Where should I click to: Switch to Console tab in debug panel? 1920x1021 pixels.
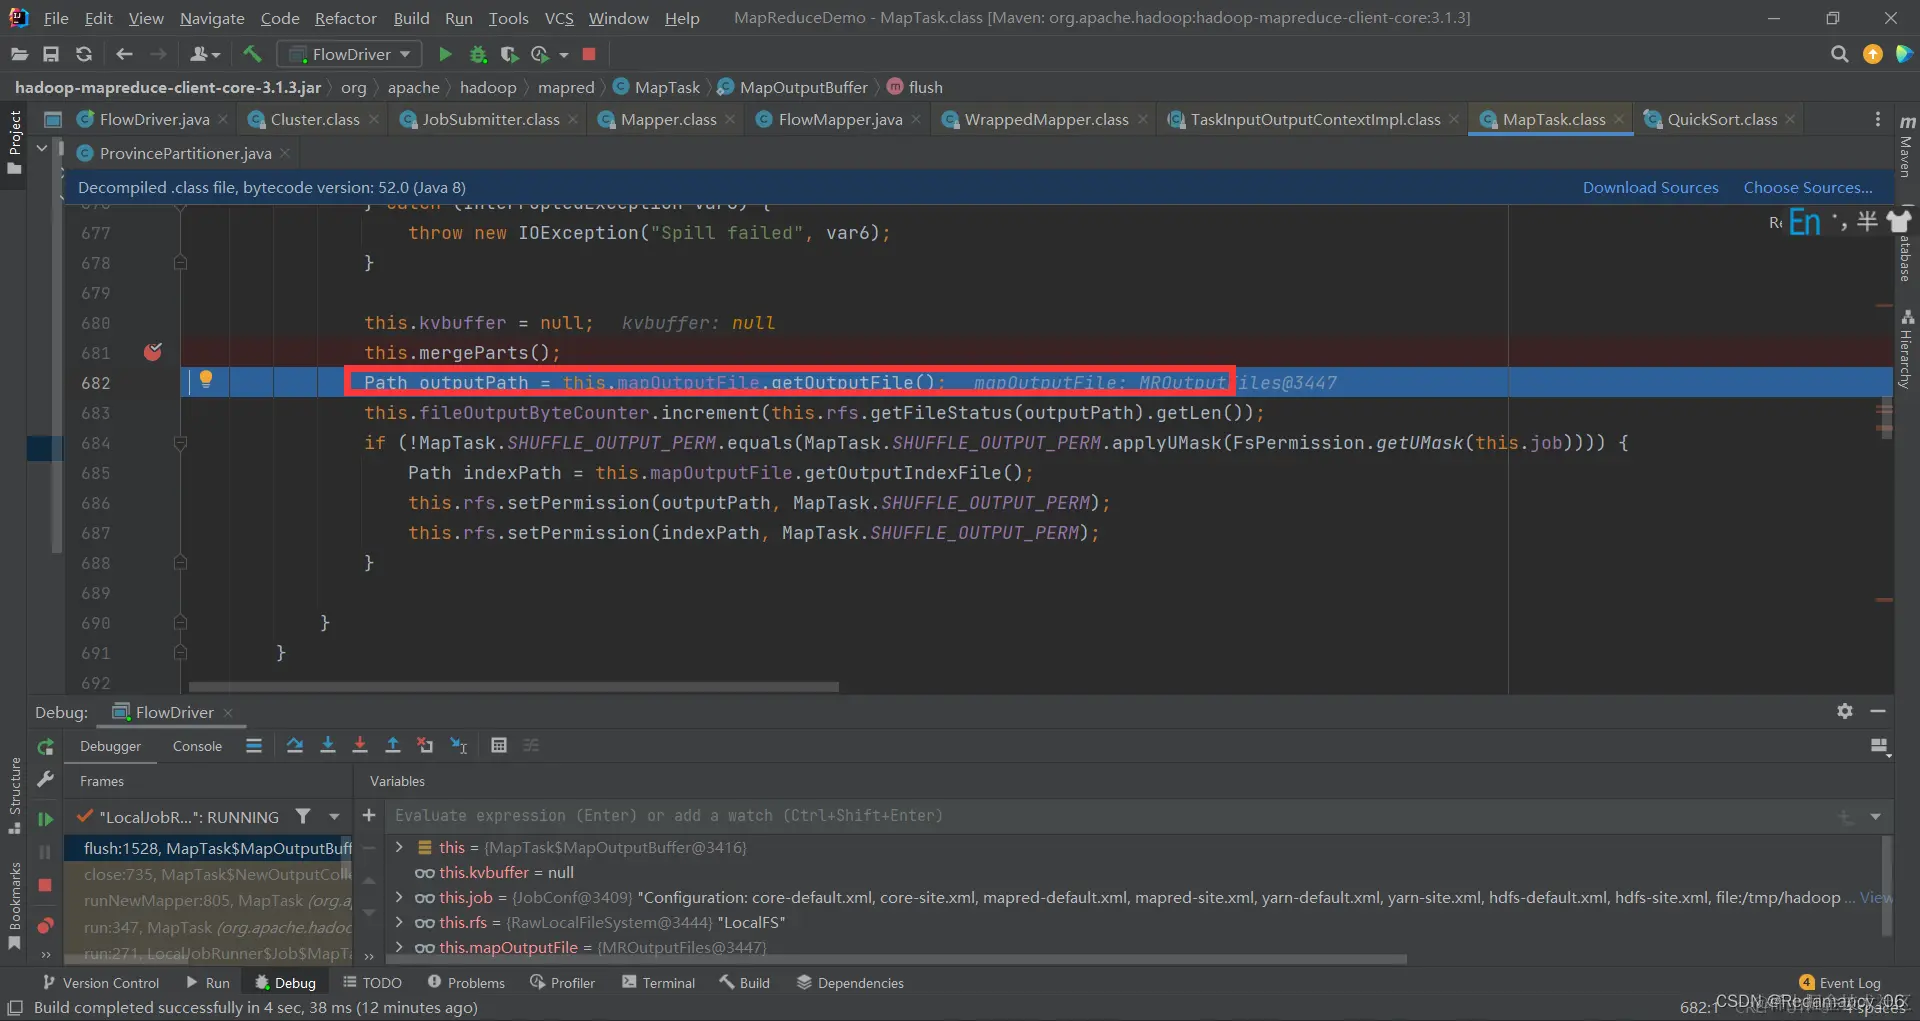coord(197,746)
